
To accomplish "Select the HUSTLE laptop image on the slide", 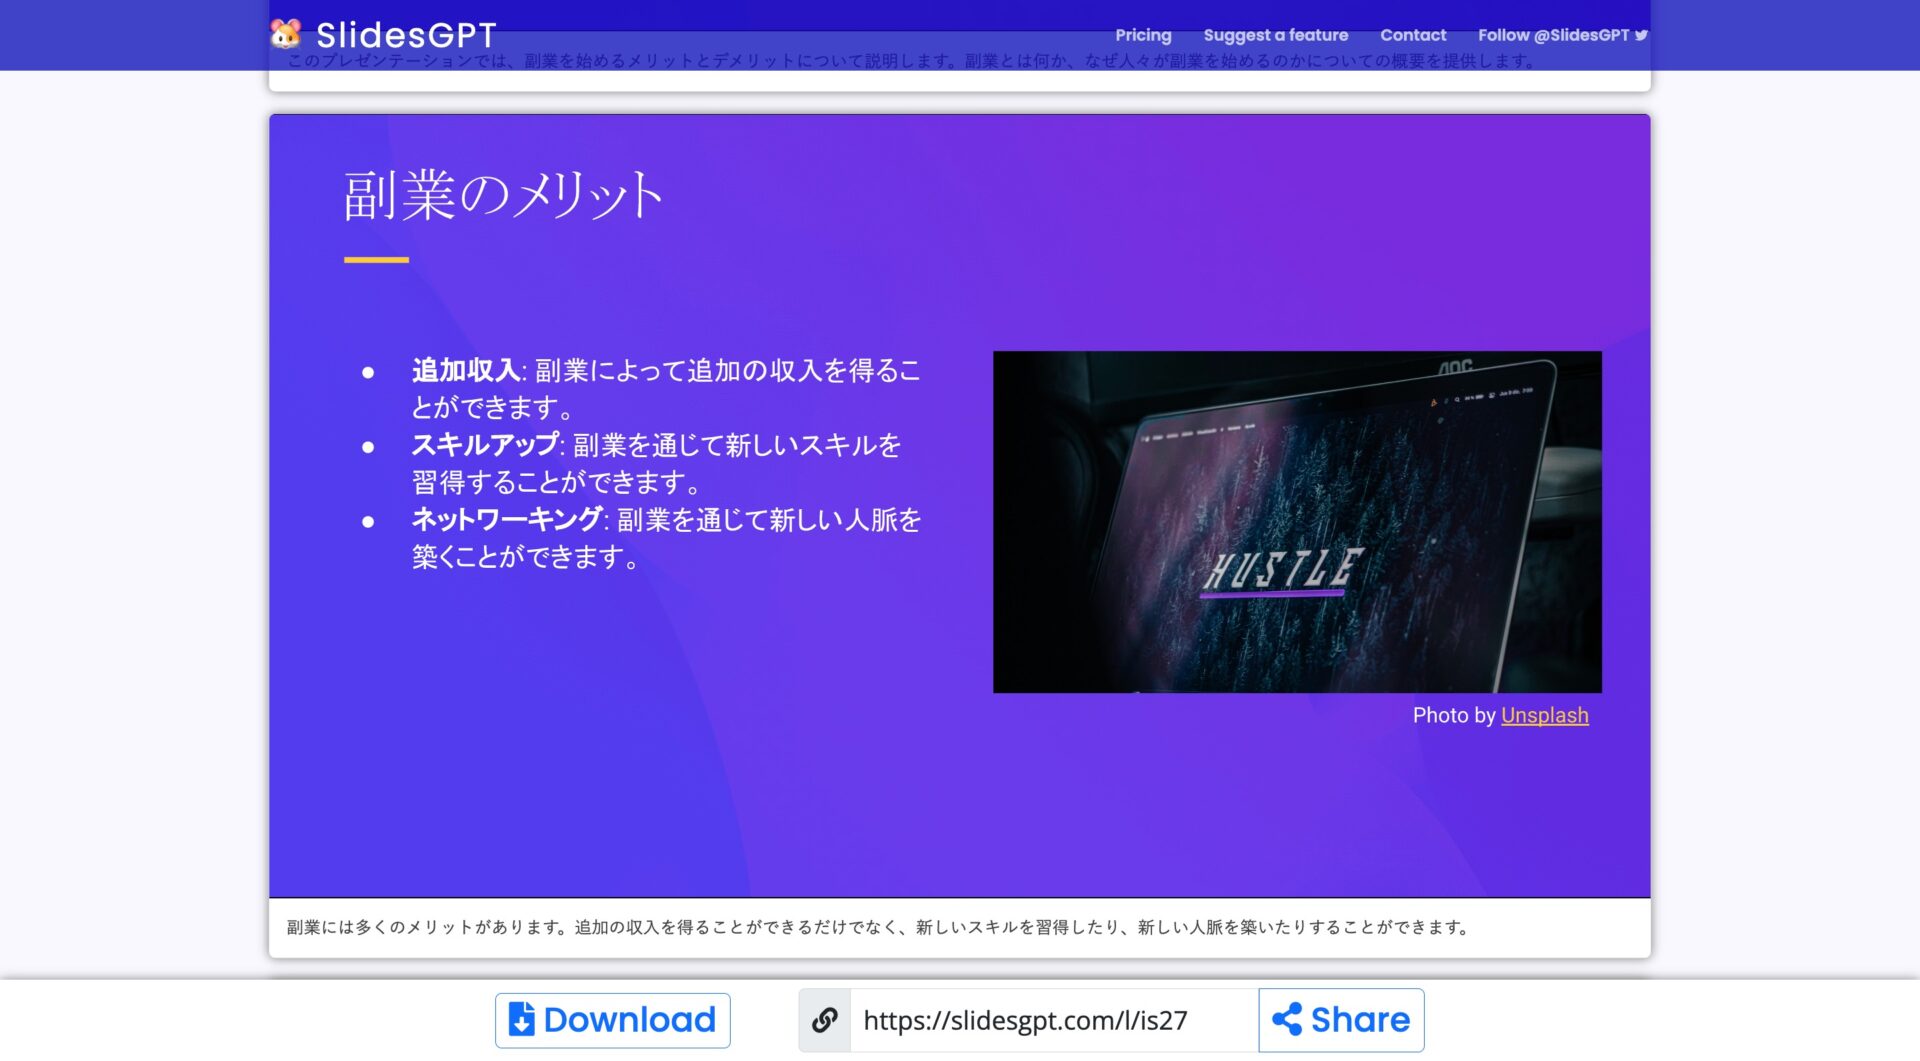I will tap(1296, 520).
